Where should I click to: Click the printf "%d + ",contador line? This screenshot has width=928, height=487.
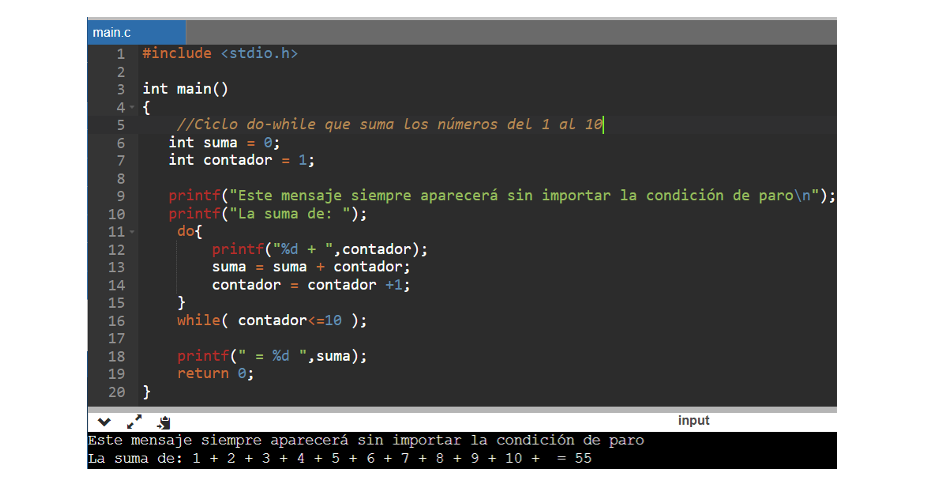pyautogui.click(x=320, y=249)
